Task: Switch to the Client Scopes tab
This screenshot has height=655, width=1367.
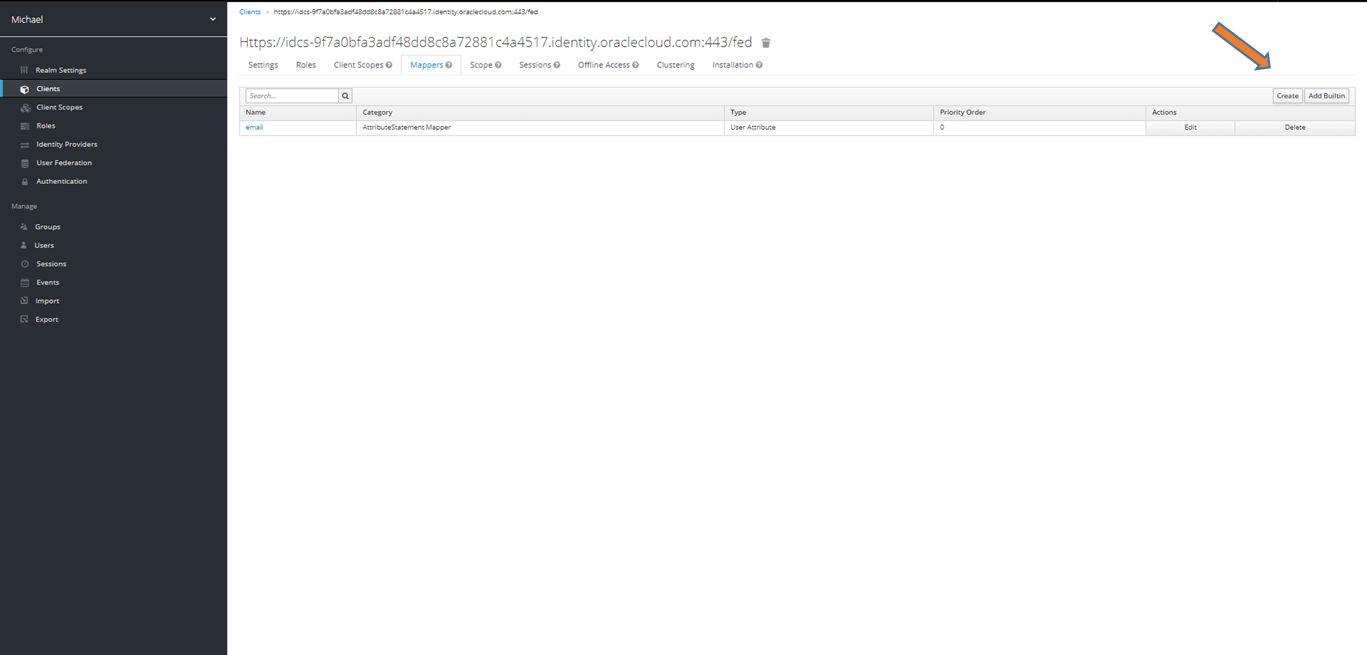Action: (357, 64)
